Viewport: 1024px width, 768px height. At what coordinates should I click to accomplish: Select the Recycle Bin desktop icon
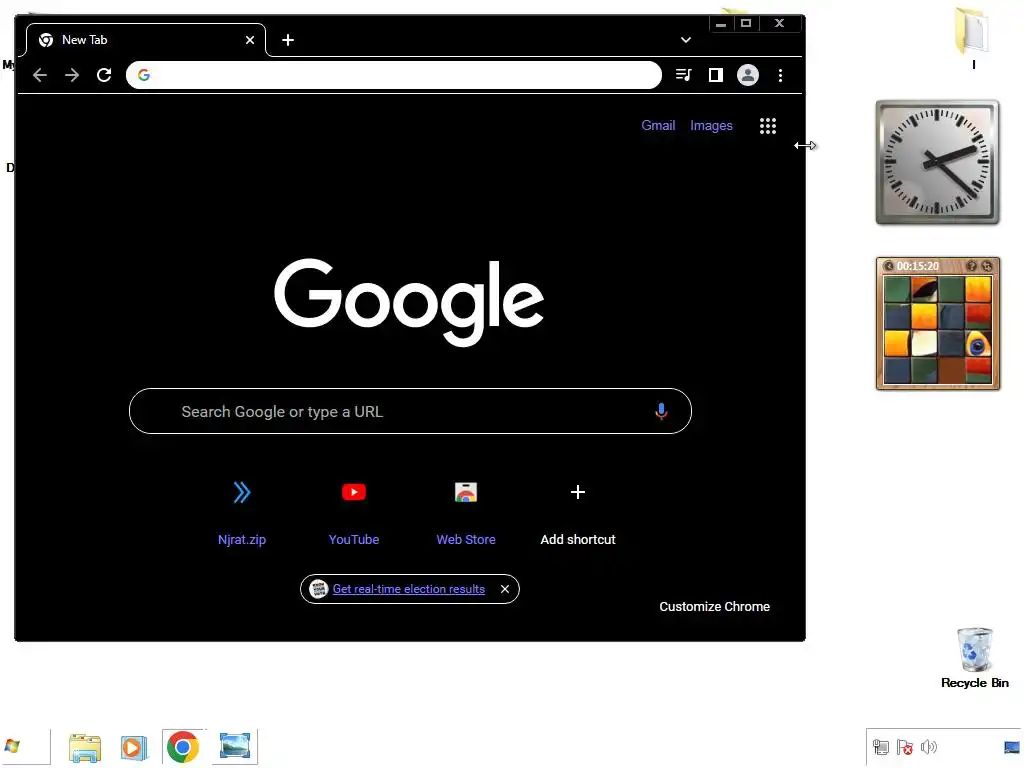pos(974,658)
